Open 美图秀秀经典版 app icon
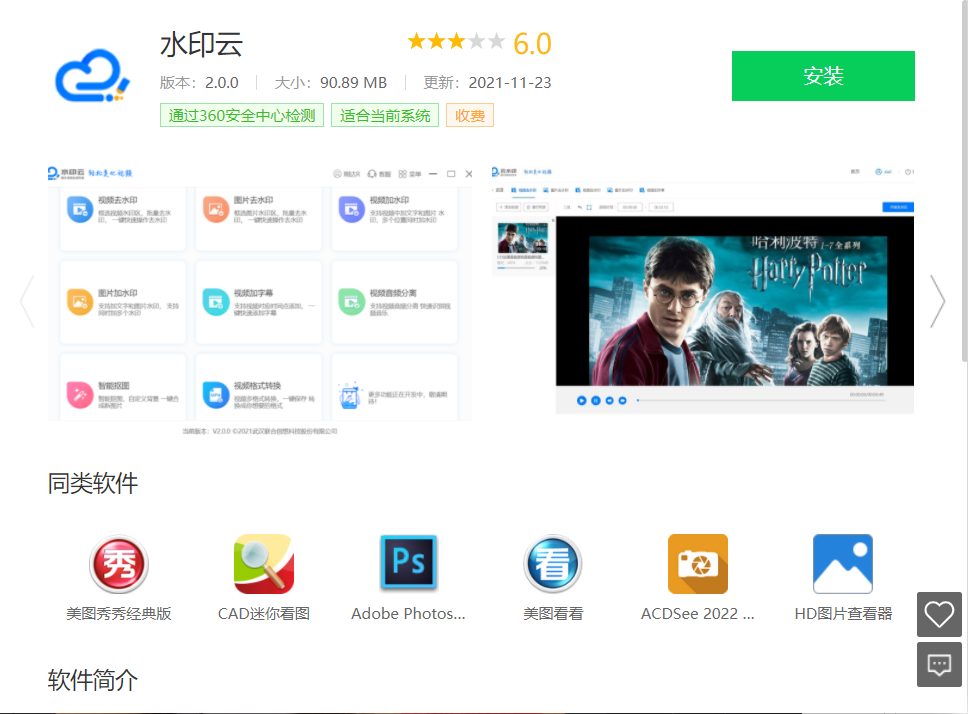The width and height of the screenshot is (968, 714). tap(119, 564)
